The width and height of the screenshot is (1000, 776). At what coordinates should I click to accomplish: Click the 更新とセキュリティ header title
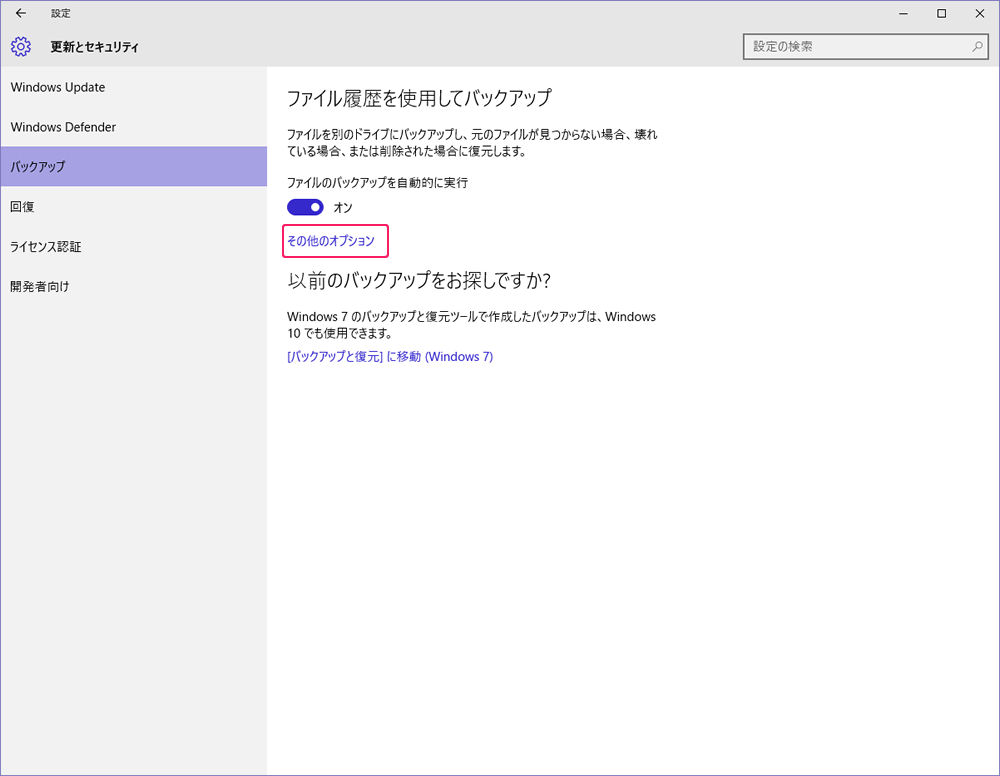click(94, 47)
